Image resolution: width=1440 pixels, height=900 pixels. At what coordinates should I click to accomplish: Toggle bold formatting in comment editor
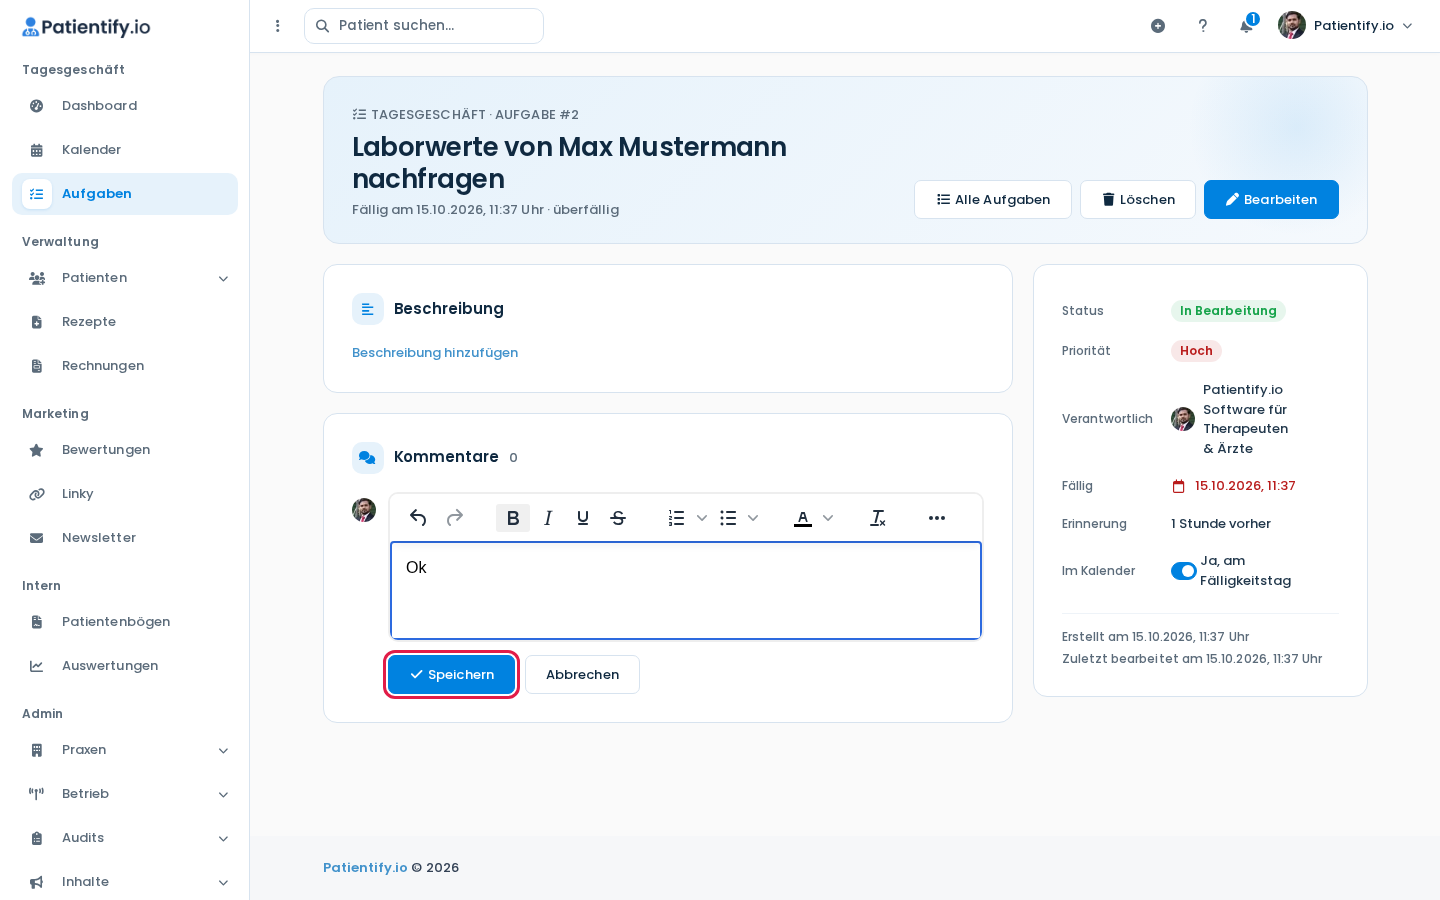tap(513, 518)
